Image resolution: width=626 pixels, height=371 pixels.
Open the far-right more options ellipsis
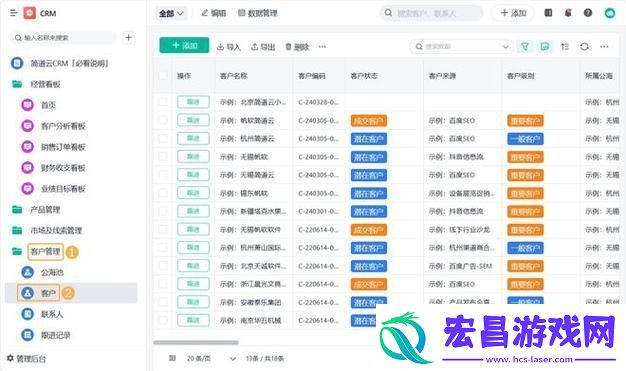coord(604,47)
